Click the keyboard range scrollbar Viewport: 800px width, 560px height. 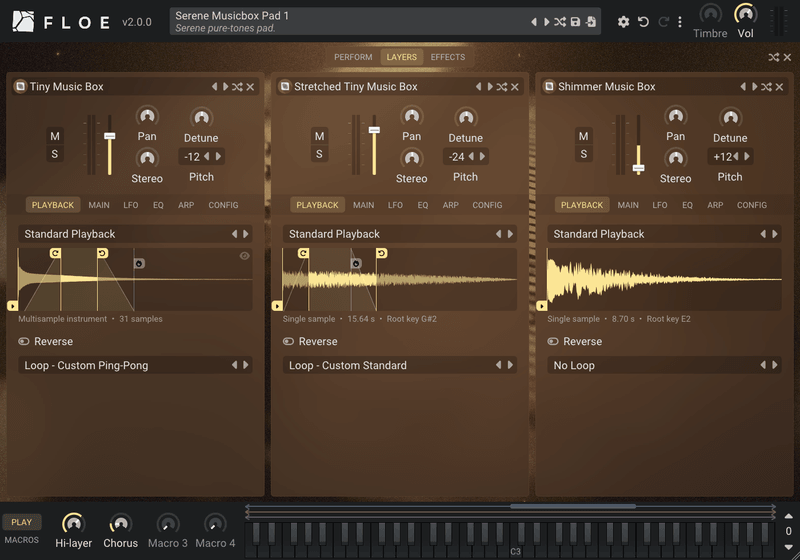point(573,506)
